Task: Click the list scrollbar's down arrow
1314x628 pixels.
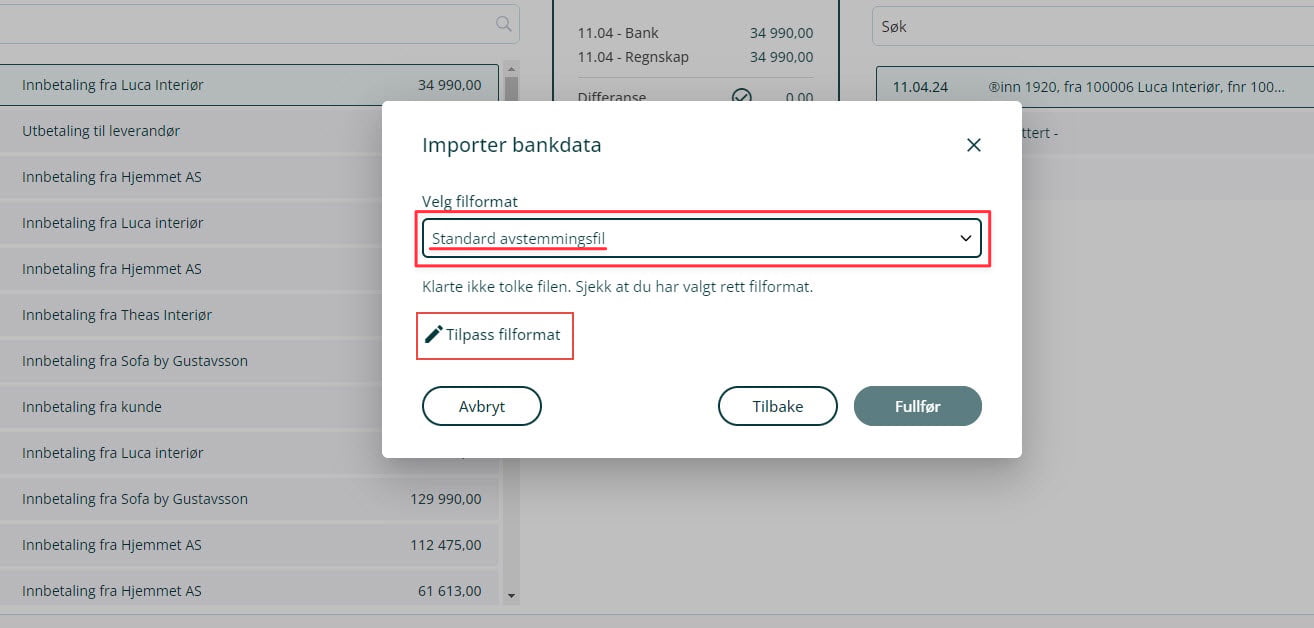Action: click(x=511, y=596)
